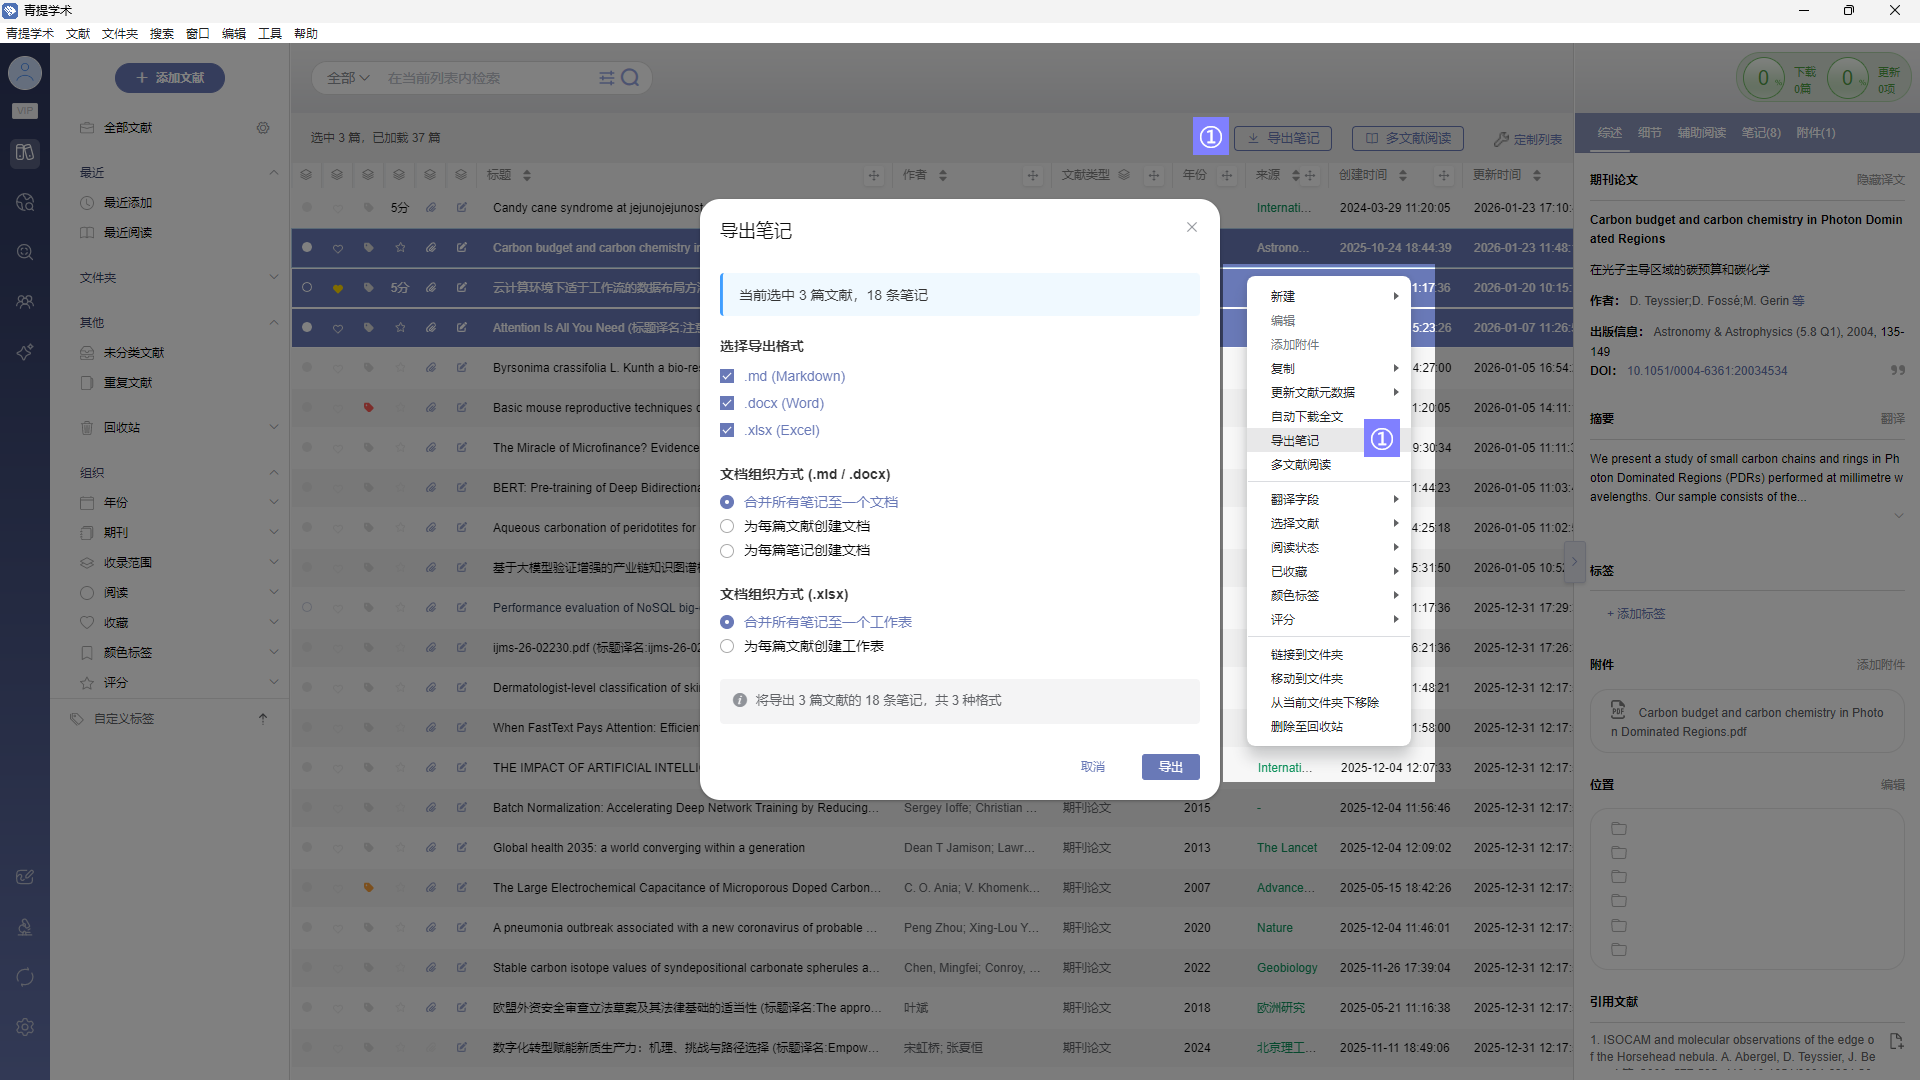This screenshot has height=1080, width=1920.
Task: Open the 全部 search scope dropdown
Action: click(x=348, y=78)
